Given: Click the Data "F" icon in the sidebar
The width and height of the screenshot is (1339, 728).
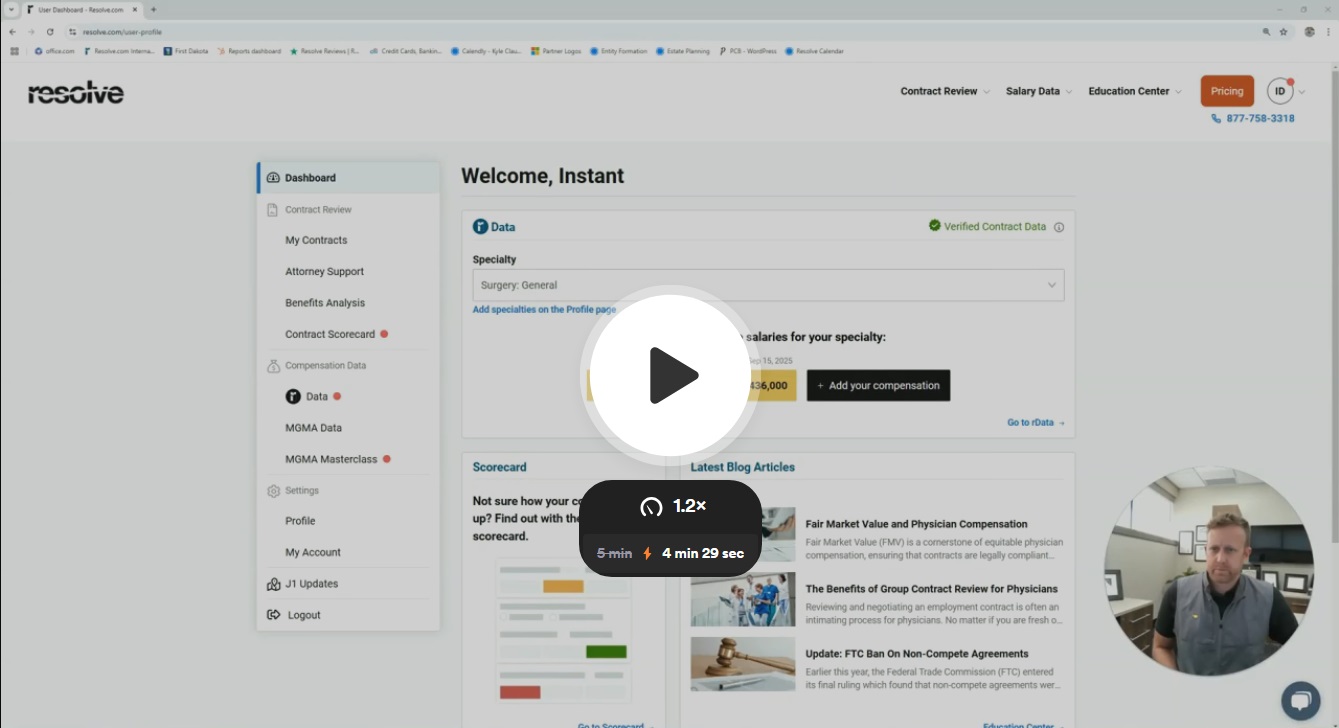Looking at the screenshot, I should point(292,396).
